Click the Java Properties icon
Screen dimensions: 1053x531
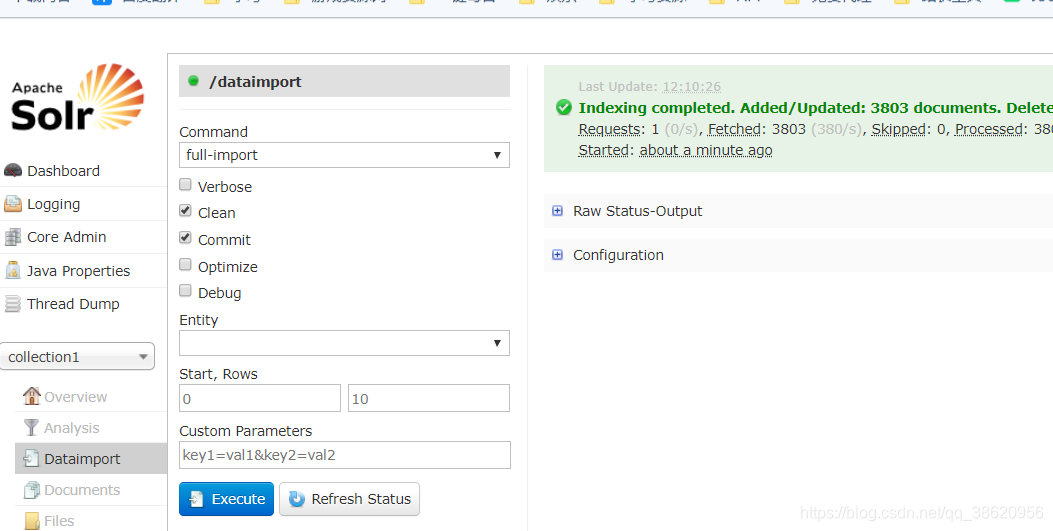pos(13,271)
